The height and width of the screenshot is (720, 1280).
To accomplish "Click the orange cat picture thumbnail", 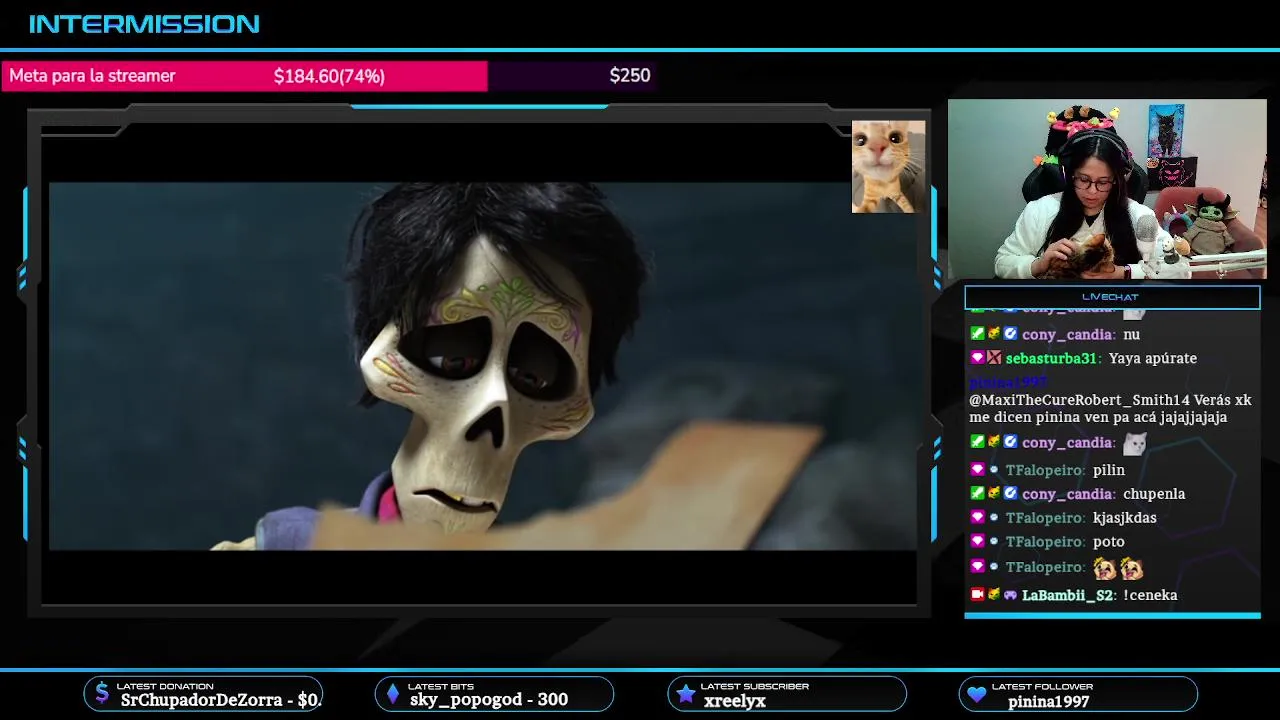I will (x=888, y=166).
